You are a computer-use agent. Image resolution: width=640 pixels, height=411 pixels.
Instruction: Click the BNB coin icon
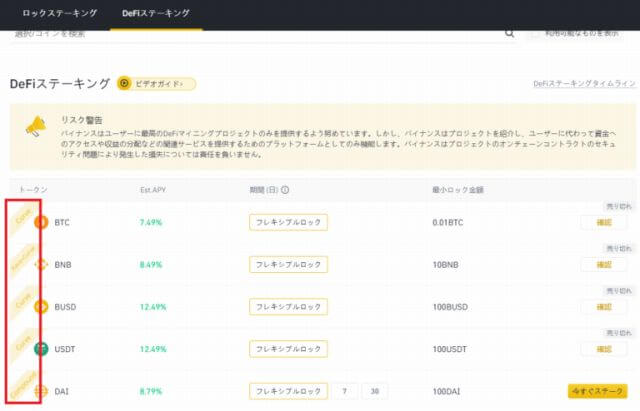(41, 264)
